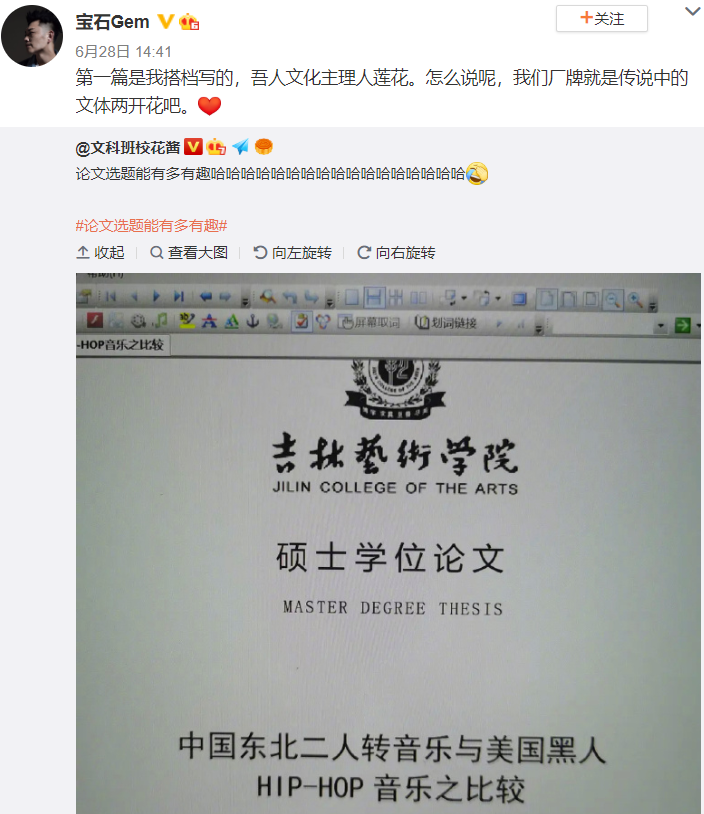Click the 划词链接 toolbar button

446,323
